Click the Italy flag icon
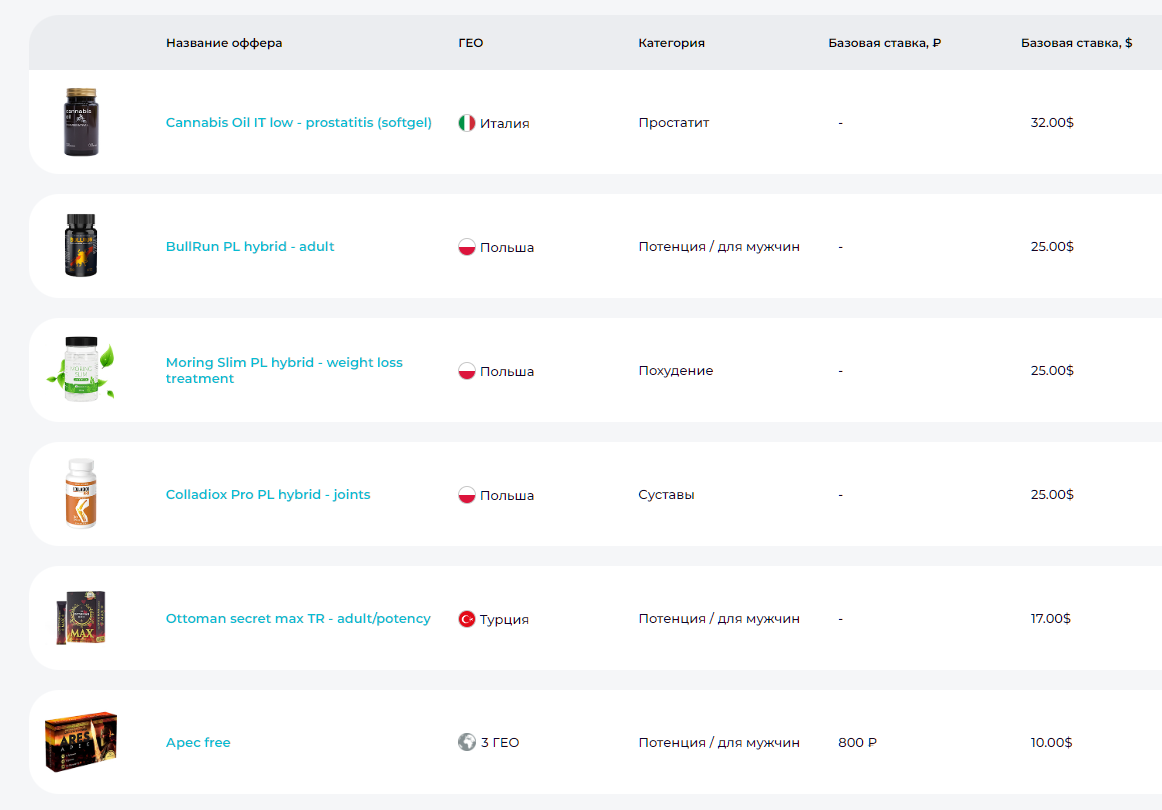1162x810 pixels. click(466, 123)
